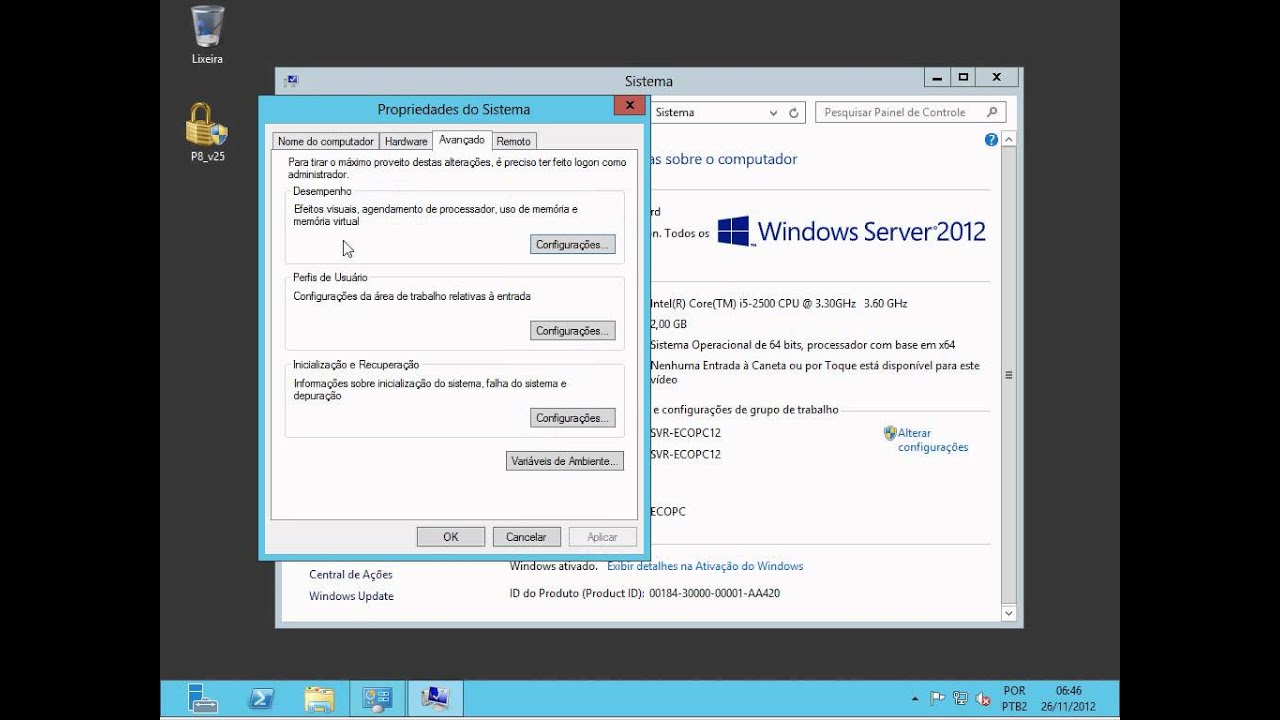1280x720 pixels.
Task: Open the Central de Ações link
Action: (x=351, y=575)
